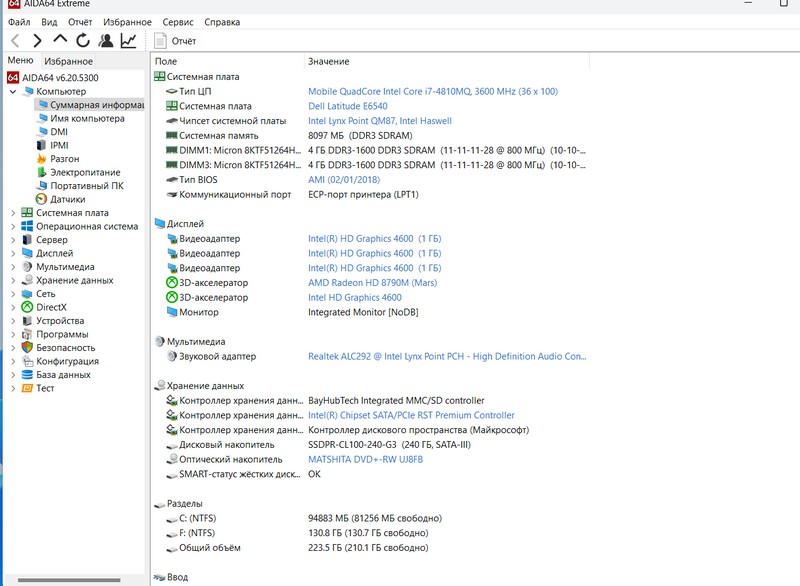Expand the Системная плата tree node
This screenshot has width=800, height=586.
point(13,213)
